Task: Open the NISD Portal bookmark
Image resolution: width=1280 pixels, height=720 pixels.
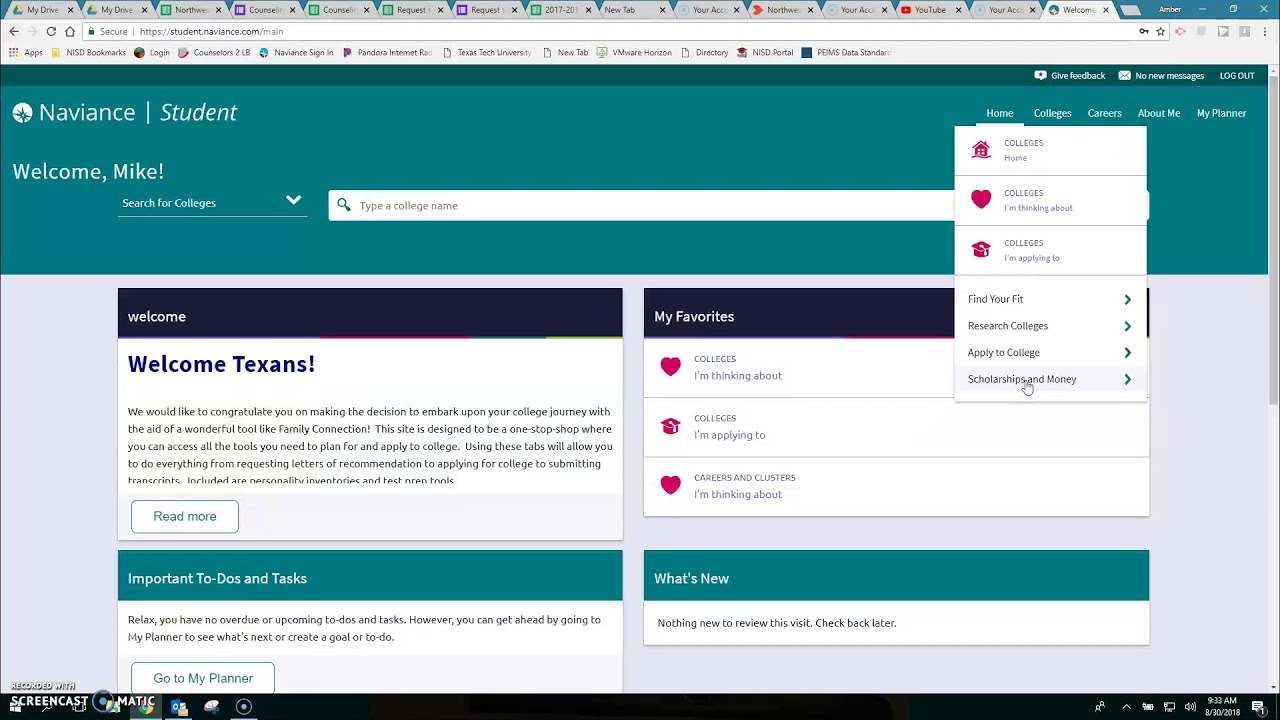Action: (765, 52)
